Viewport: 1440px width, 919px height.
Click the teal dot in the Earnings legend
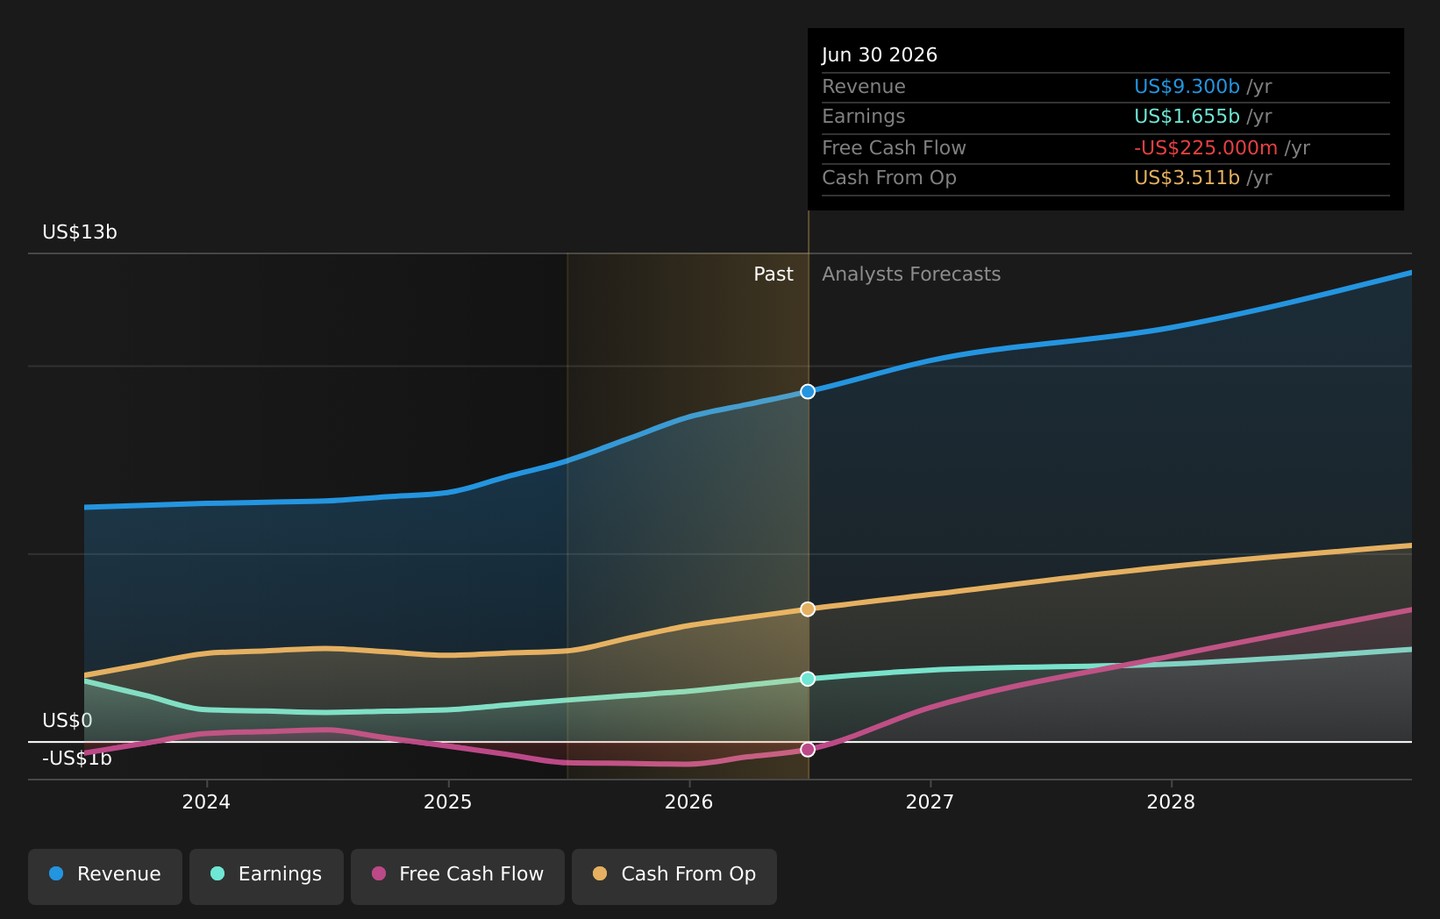[217, 874]
